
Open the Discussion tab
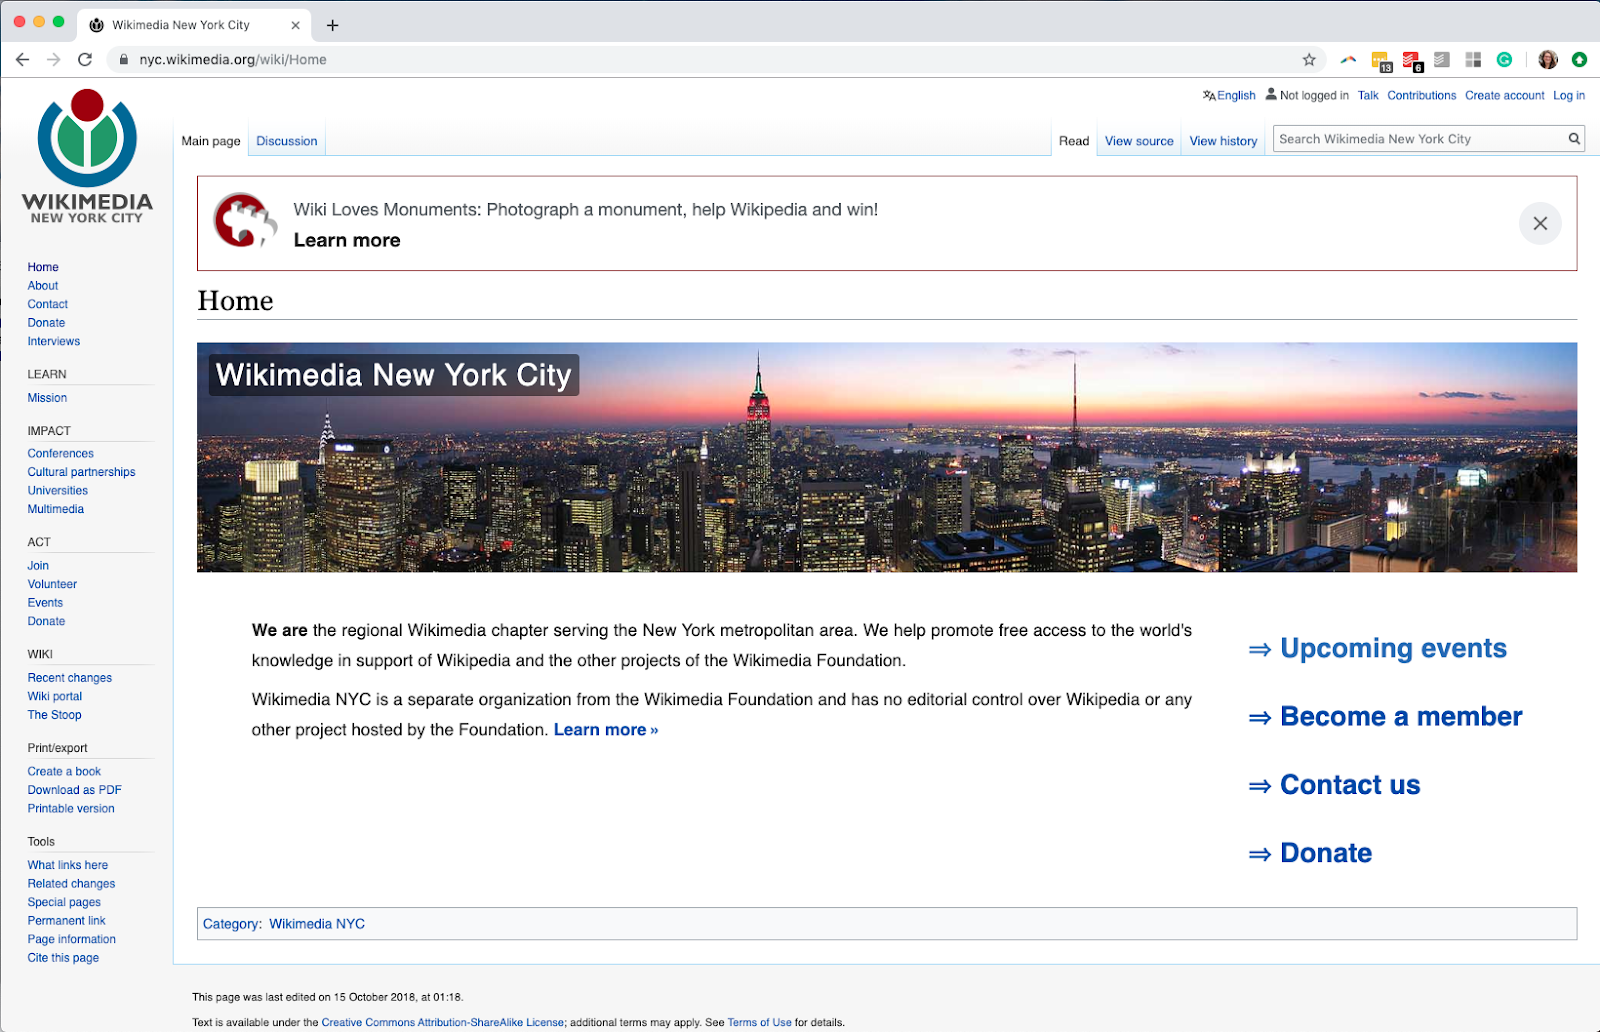(287, 141)
